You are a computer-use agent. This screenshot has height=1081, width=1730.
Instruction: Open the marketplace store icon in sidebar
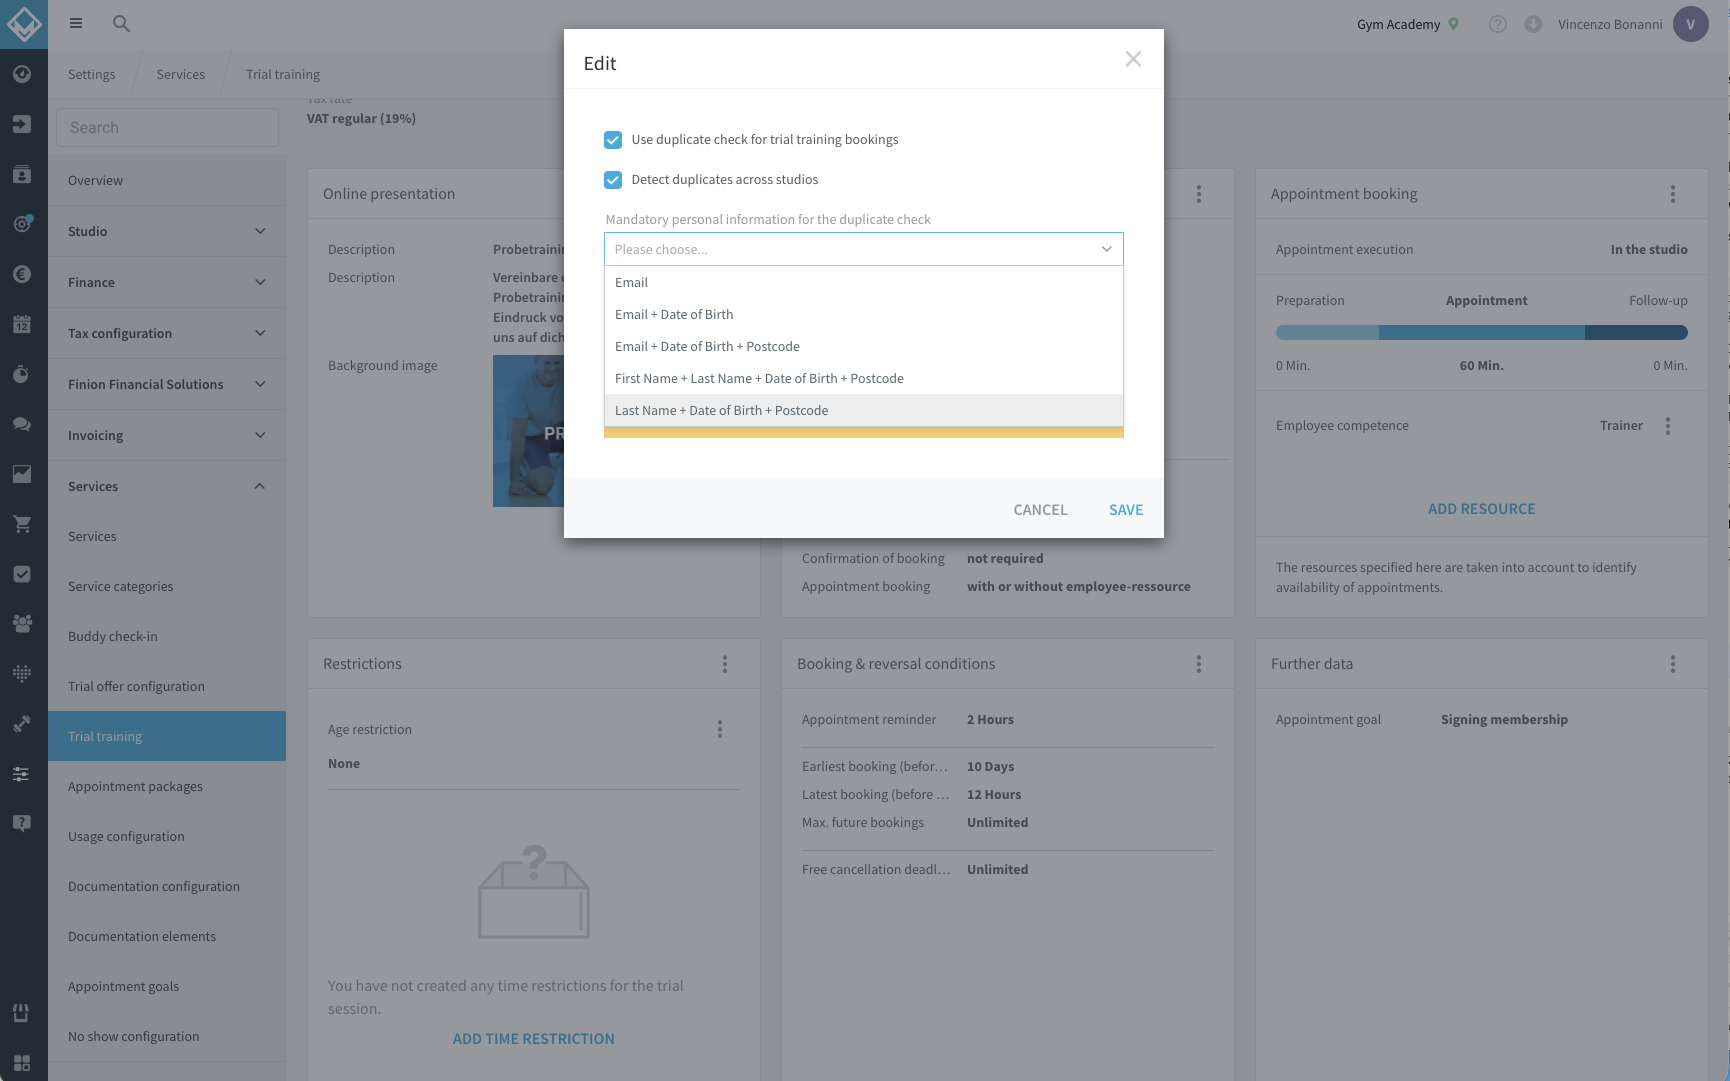[22, 1013]
